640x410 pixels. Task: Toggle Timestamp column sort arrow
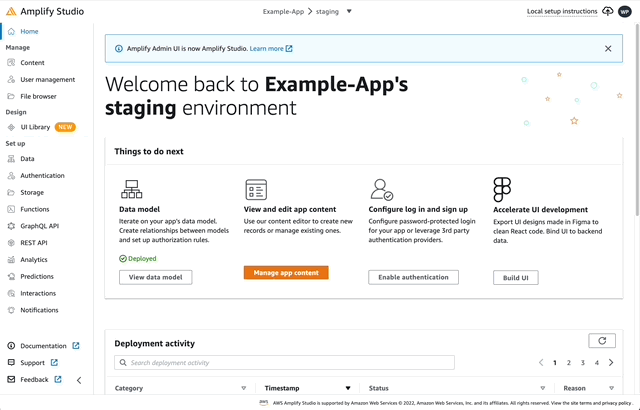[x=348, y=388]
